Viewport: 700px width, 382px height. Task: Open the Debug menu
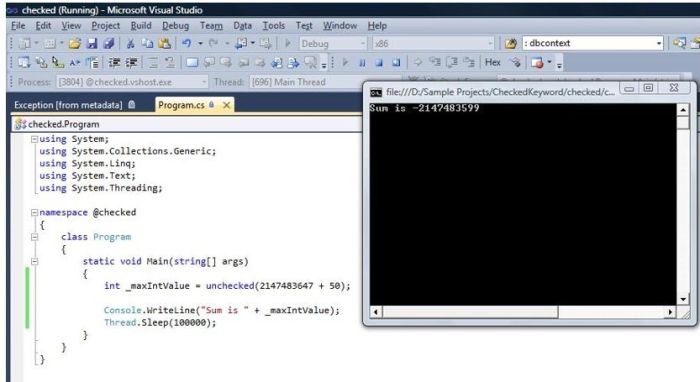pos(175,26)
